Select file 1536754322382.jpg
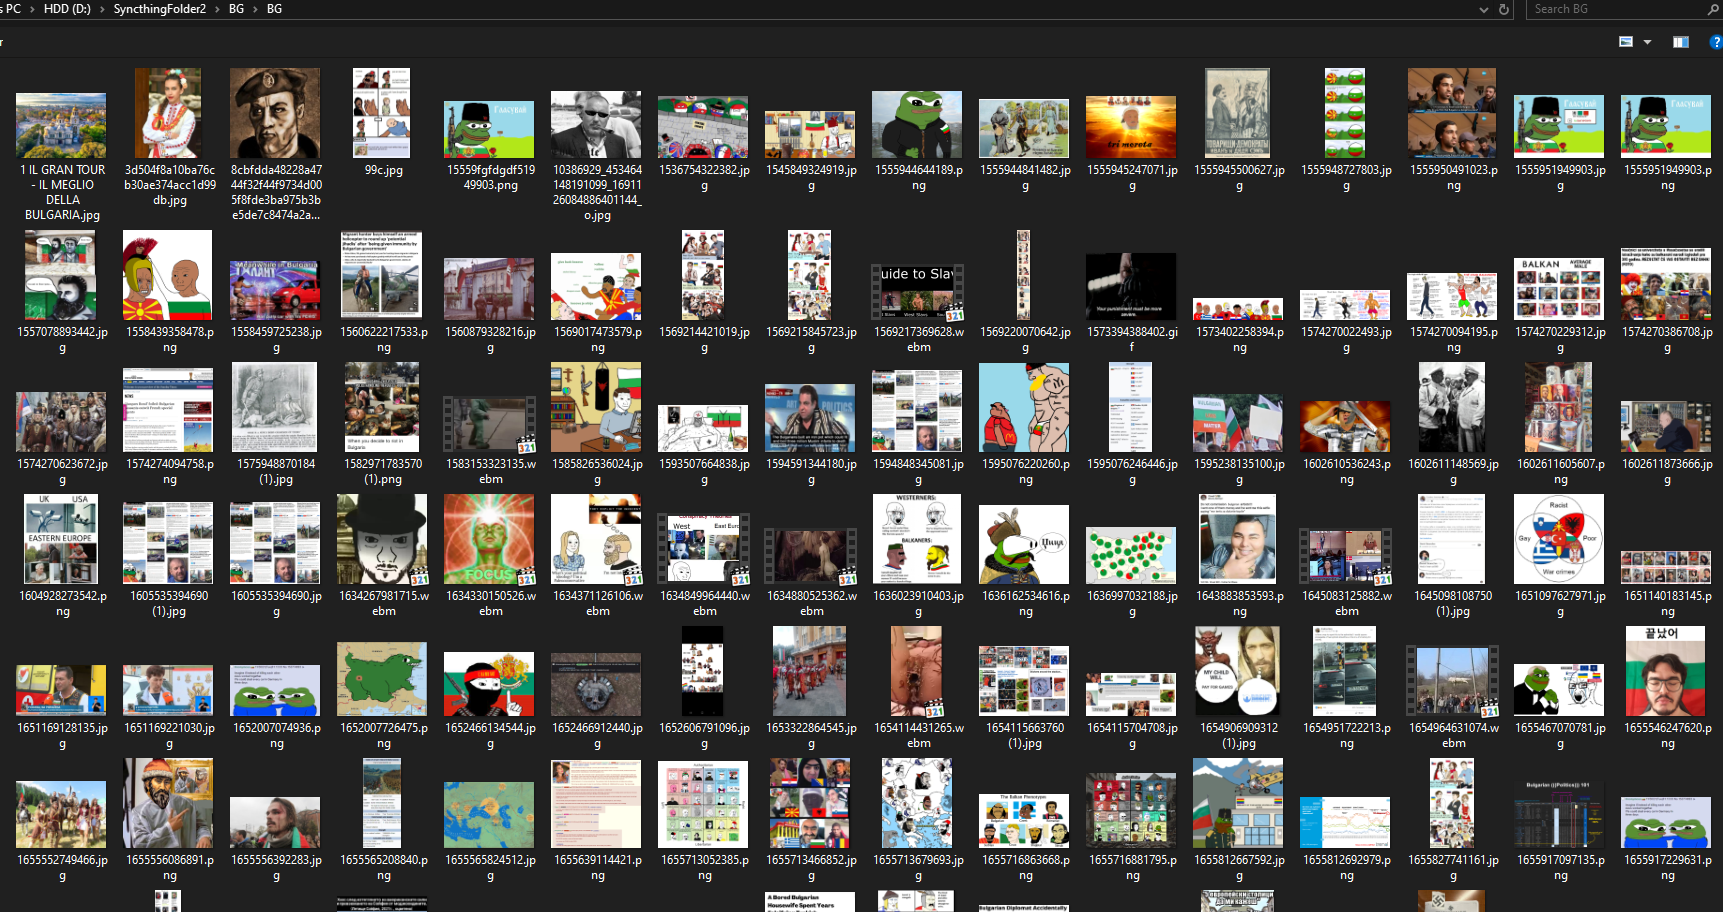Image resolution: width=1723 pixels, height=912 pixels. click(703, 127)
